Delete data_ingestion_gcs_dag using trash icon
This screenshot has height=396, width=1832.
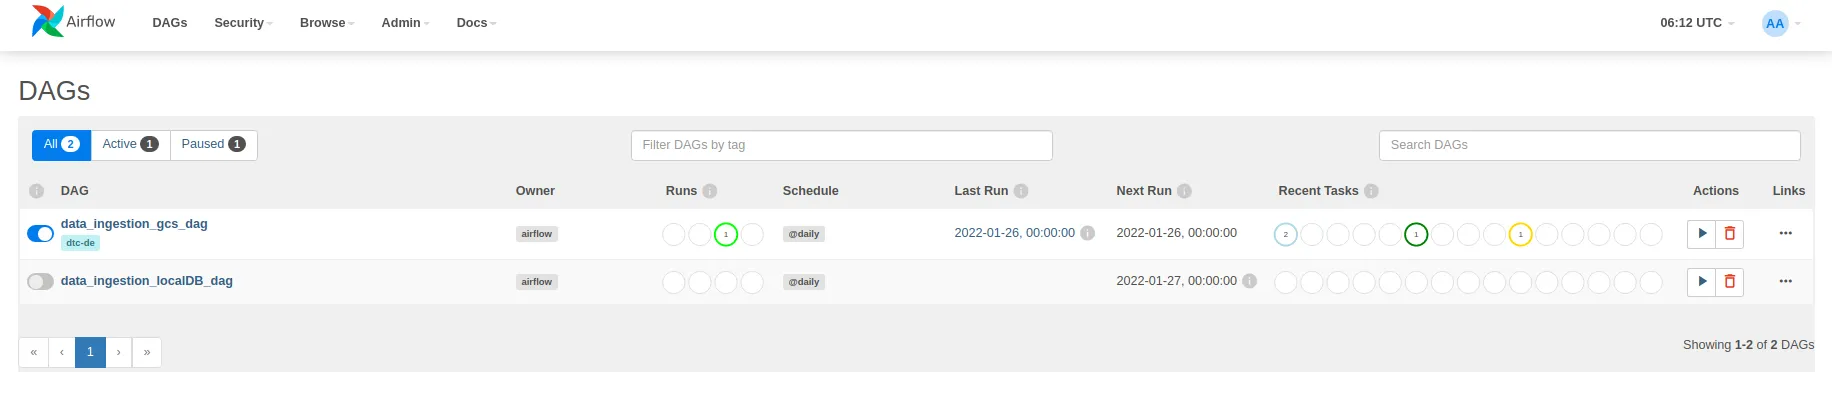pyautogui.click(x=1730, y=234)
